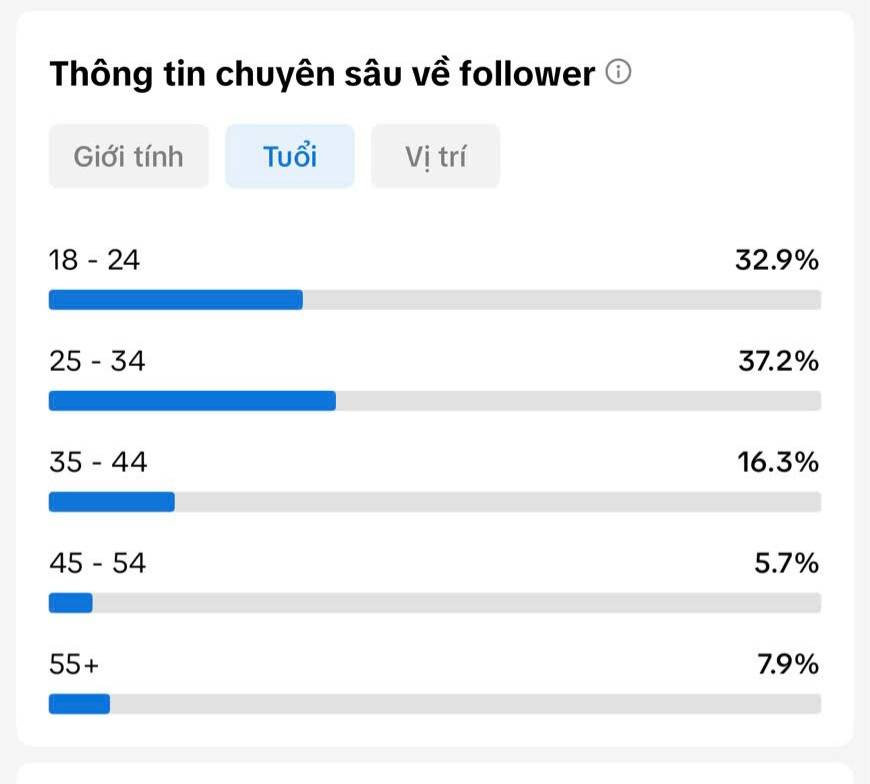Image resolution: width=870 pixels, height=784 pixels.
Task: Click the info icon beside follower insights title
Action: pyautogui.click(x=618, y=72)
